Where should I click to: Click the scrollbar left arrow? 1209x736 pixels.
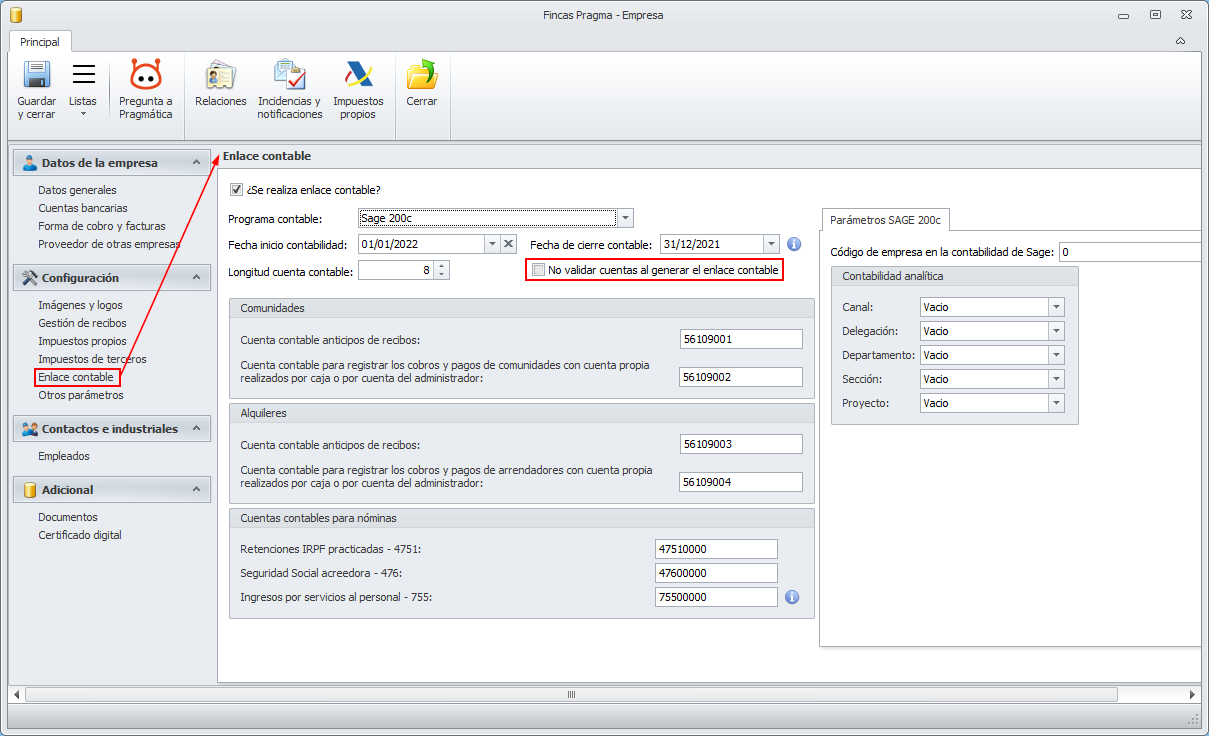coord(17,694)
